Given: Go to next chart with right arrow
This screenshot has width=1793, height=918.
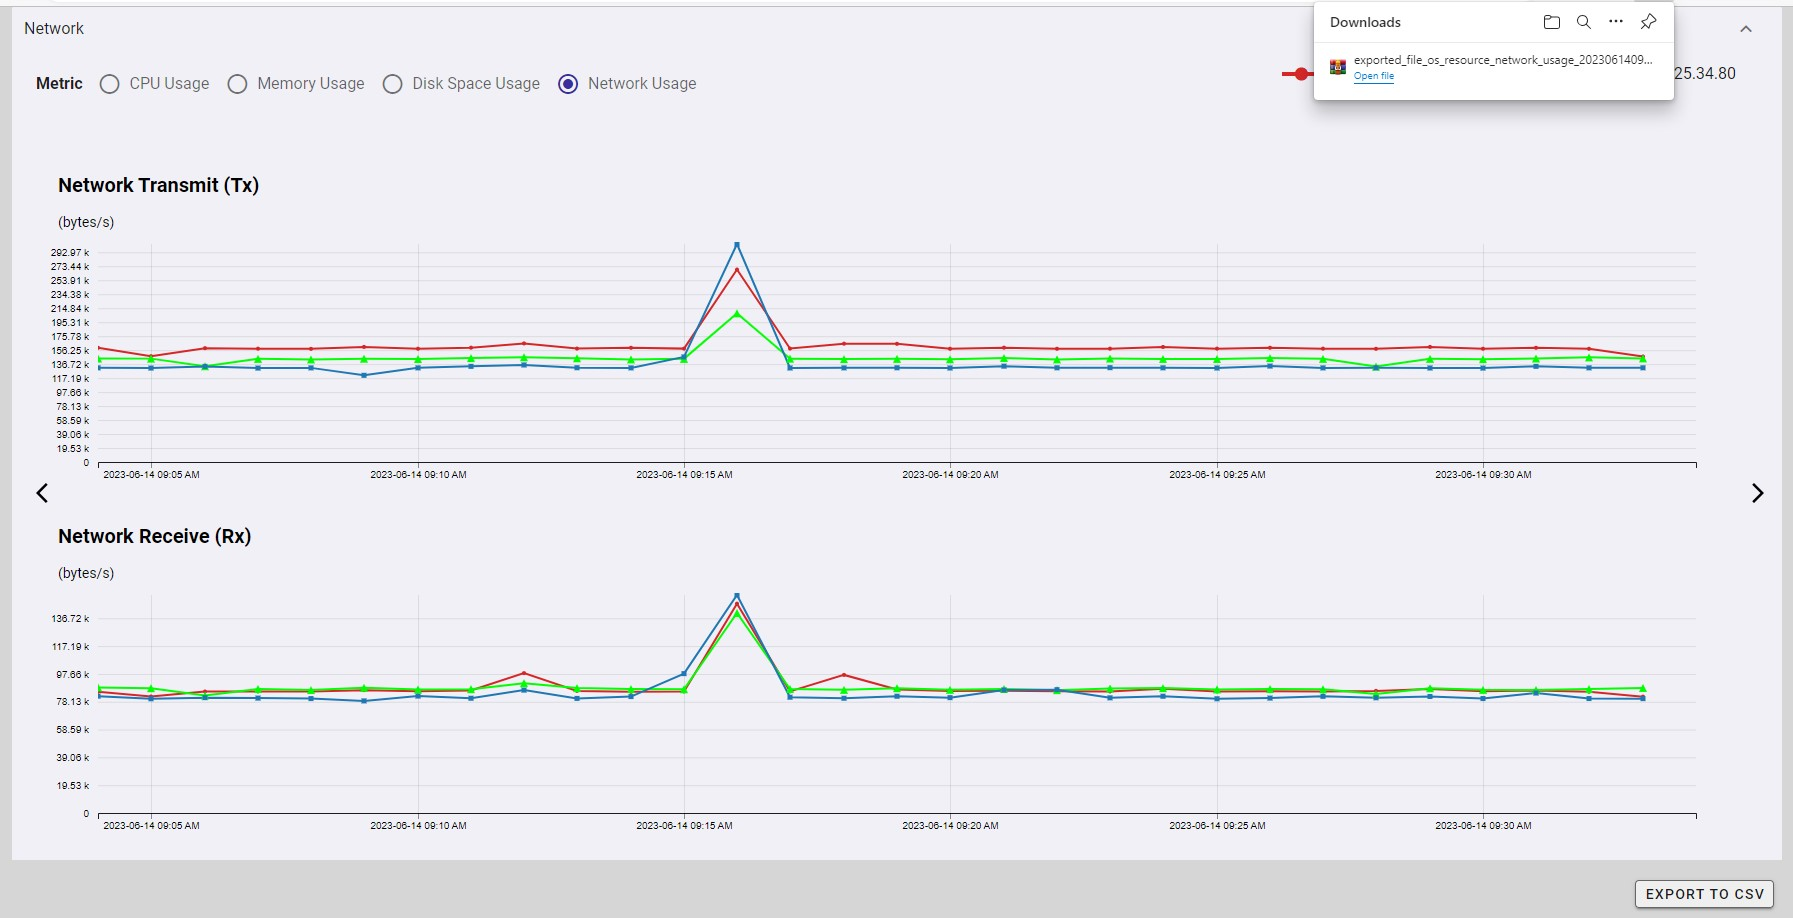Looking at the screenshot, I should 1757,493.
